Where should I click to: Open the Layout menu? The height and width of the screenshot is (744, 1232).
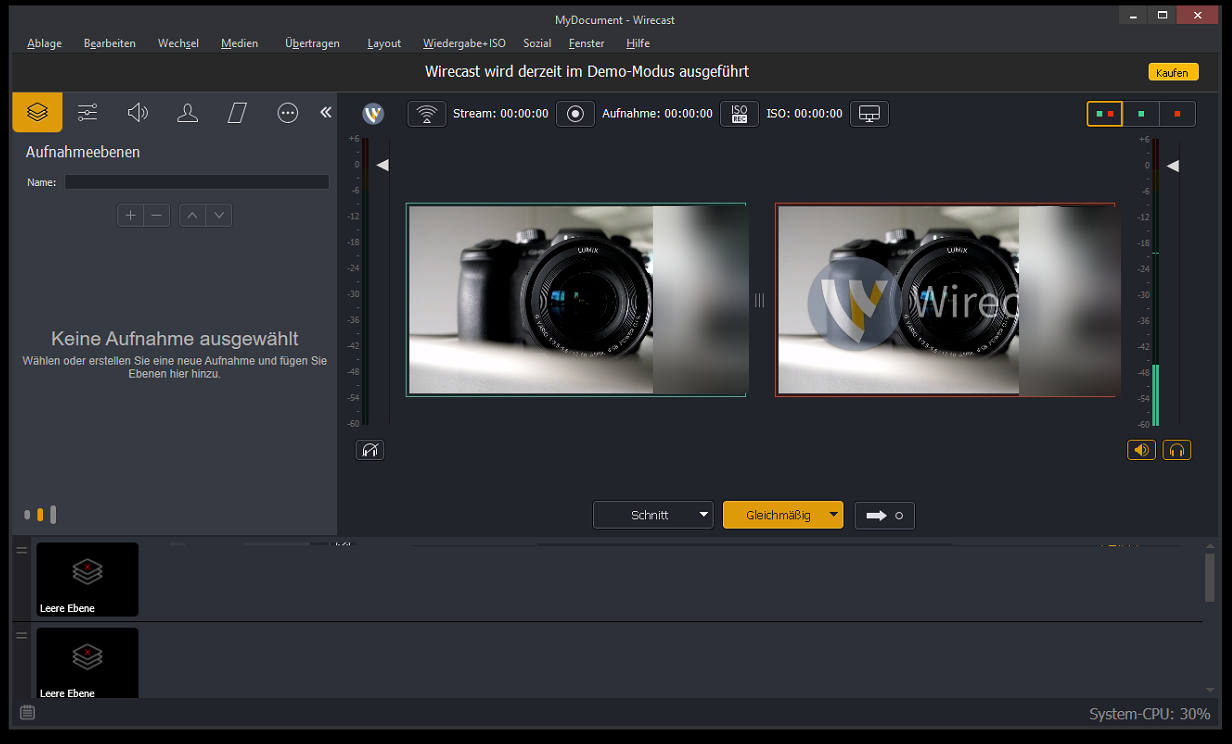384,43
